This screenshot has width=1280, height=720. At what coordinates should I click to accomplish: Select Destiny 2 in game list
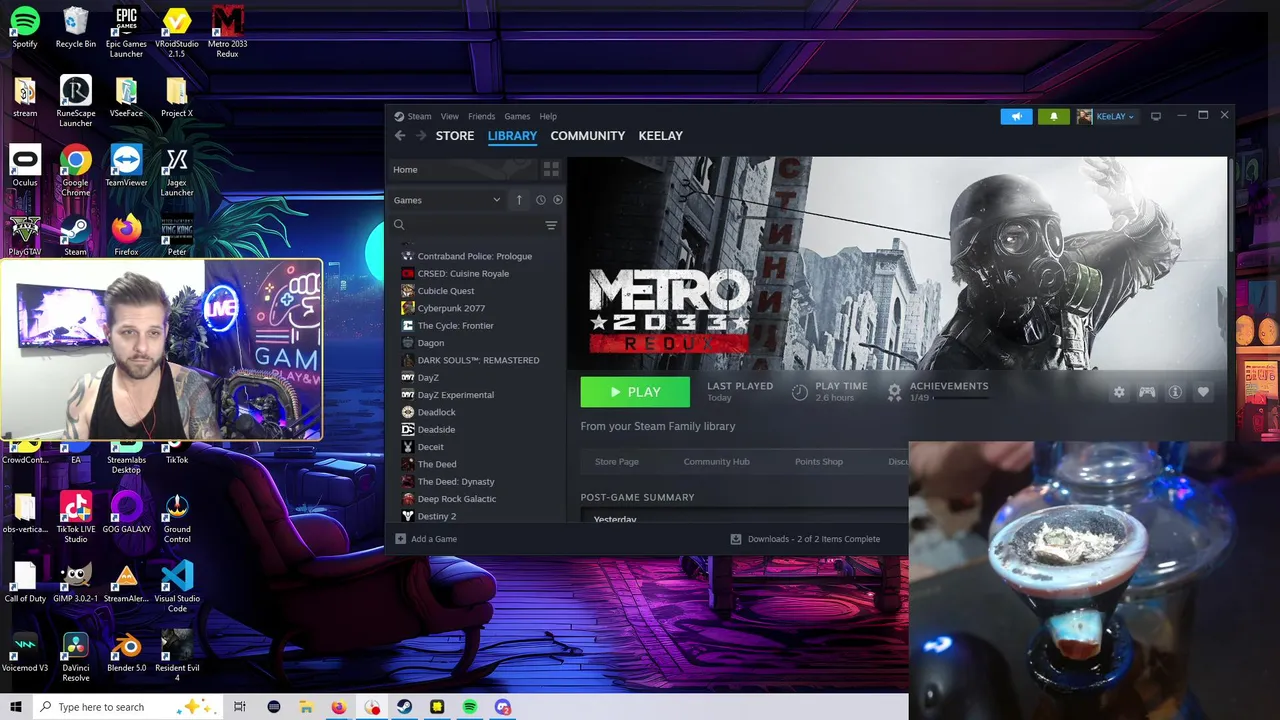tap(436, 516)
